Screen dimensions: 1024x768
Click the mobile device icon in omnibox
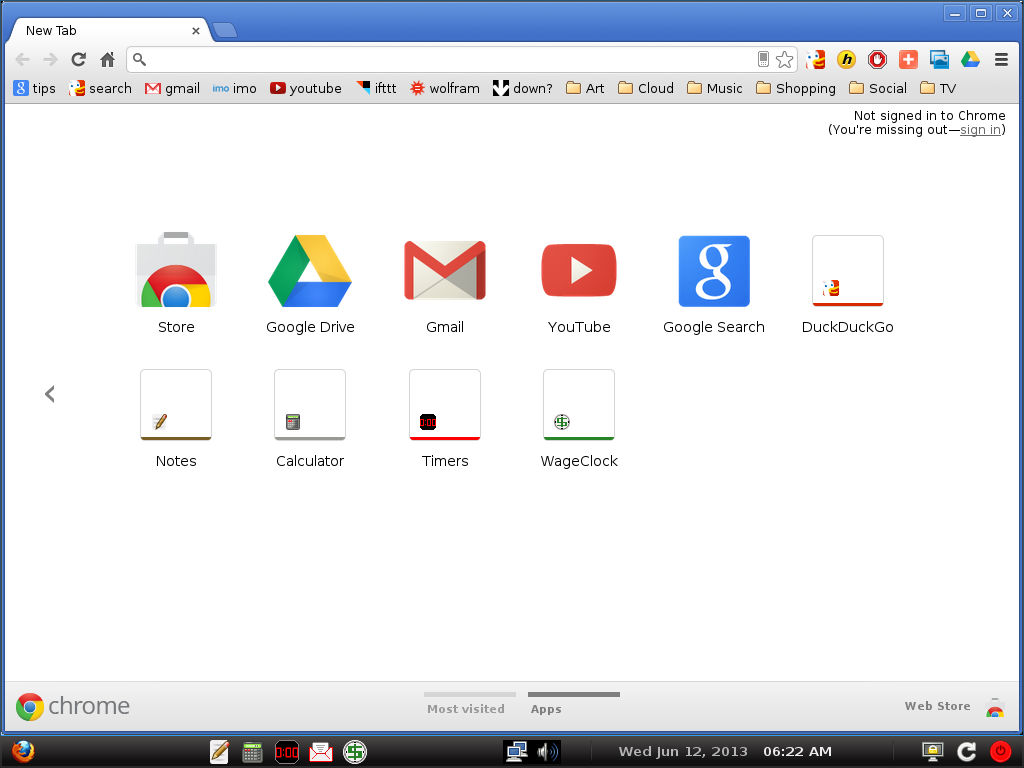(763, 59)
